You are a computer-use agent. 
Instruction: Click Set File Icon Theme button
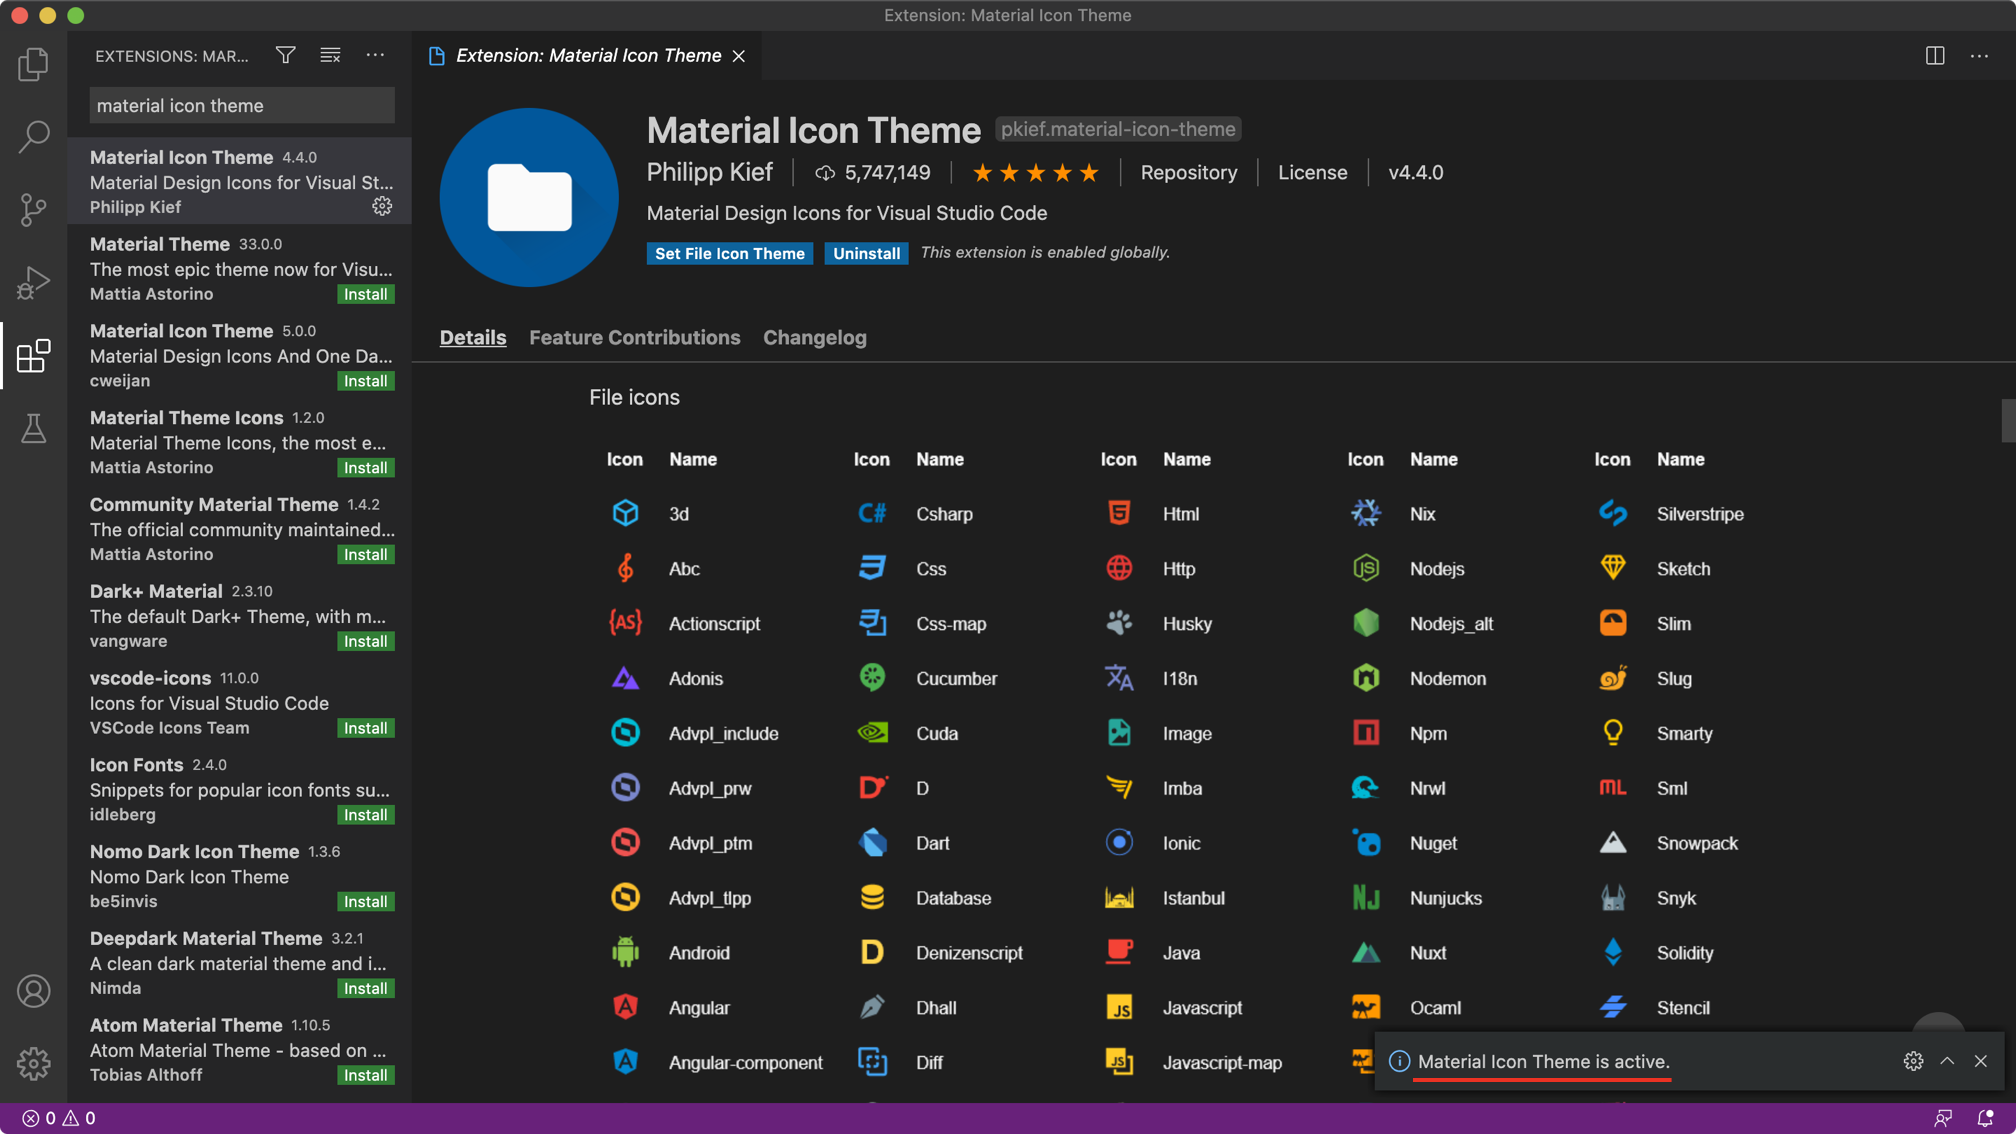coord(729,254)
